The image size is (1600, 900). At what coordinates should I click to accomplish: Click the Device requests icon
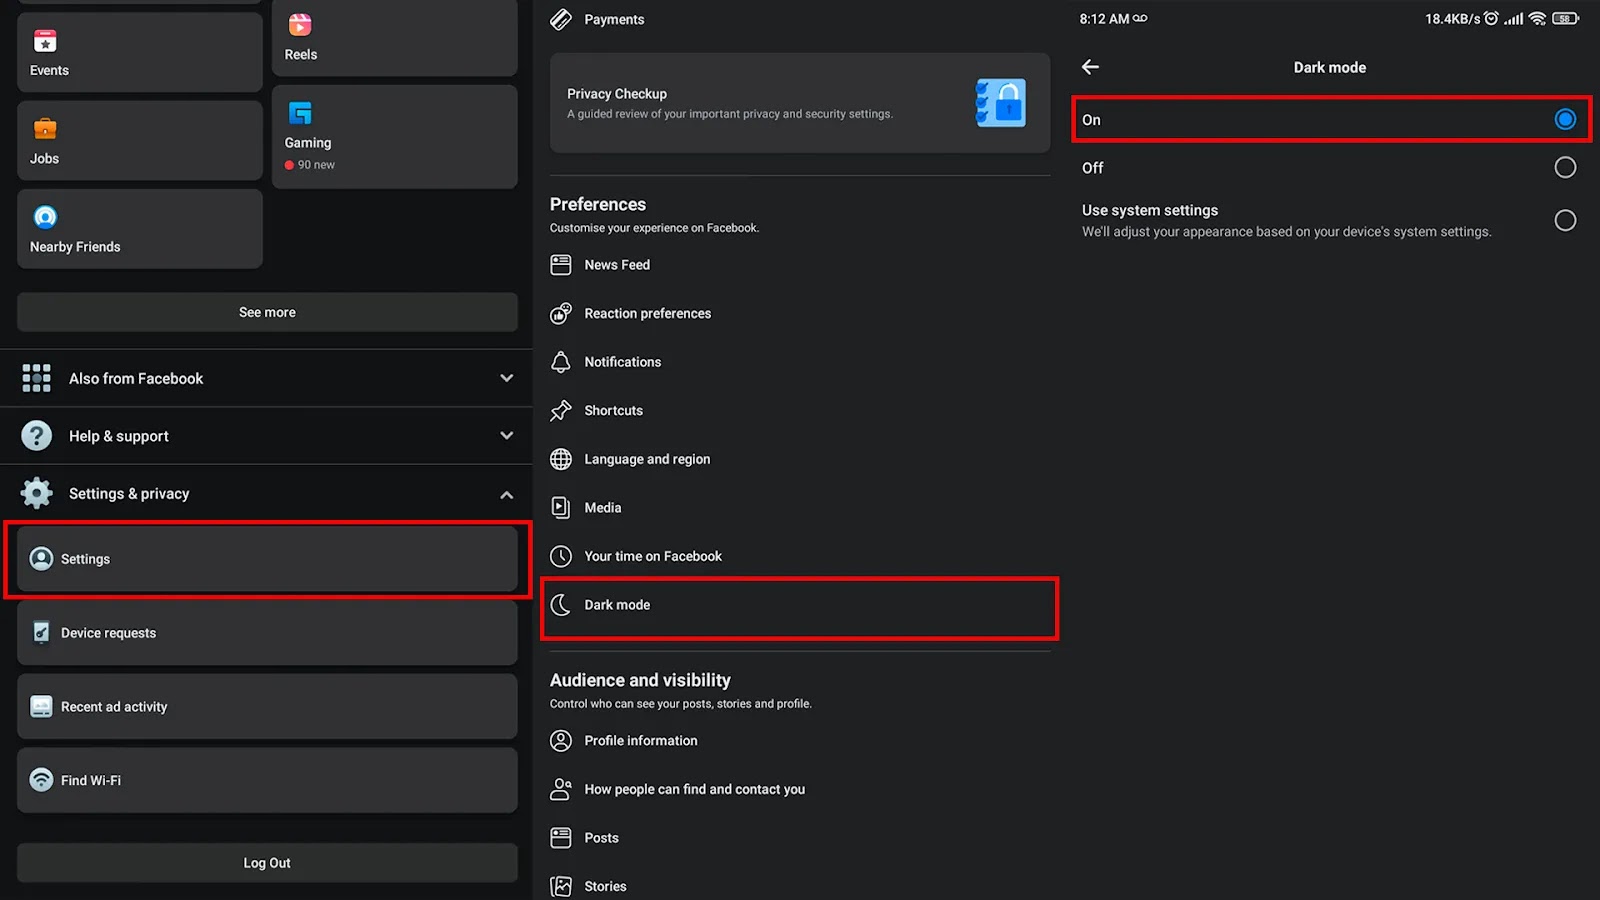pos(41,632)
